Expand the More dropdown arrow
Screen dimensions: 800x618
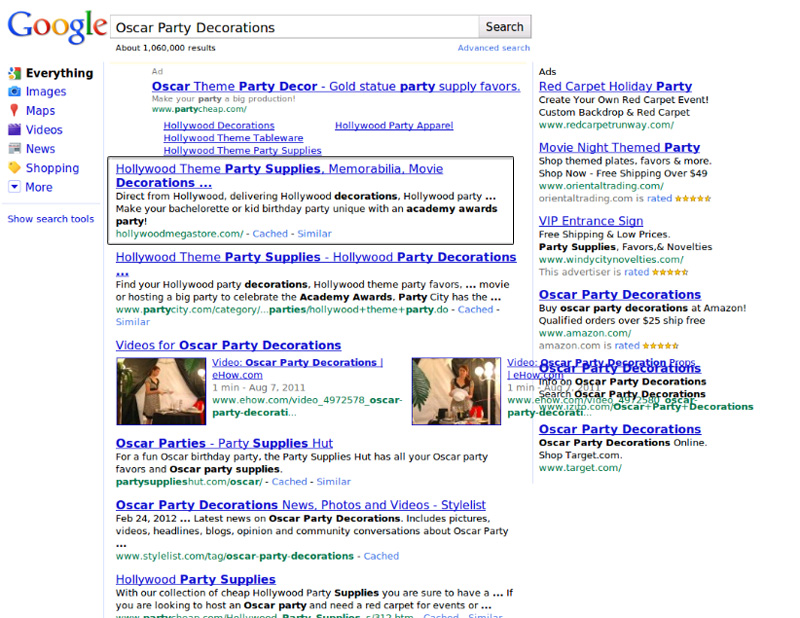tap(15, 187)
